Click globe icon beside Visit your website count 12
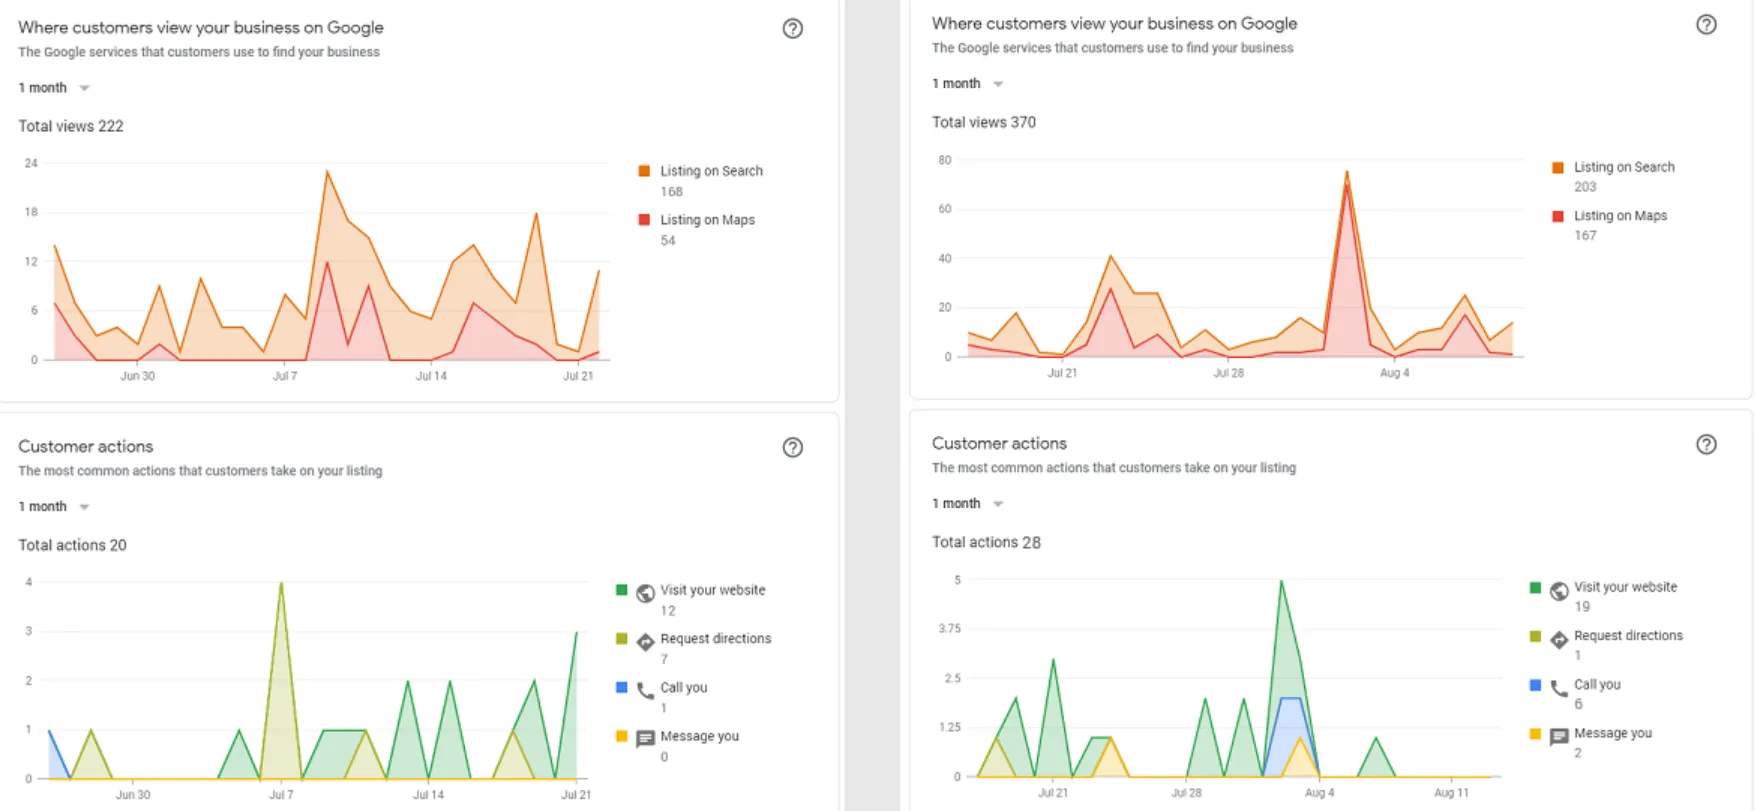This screenshot has width=1756, height=811. (x=645, y=593)
